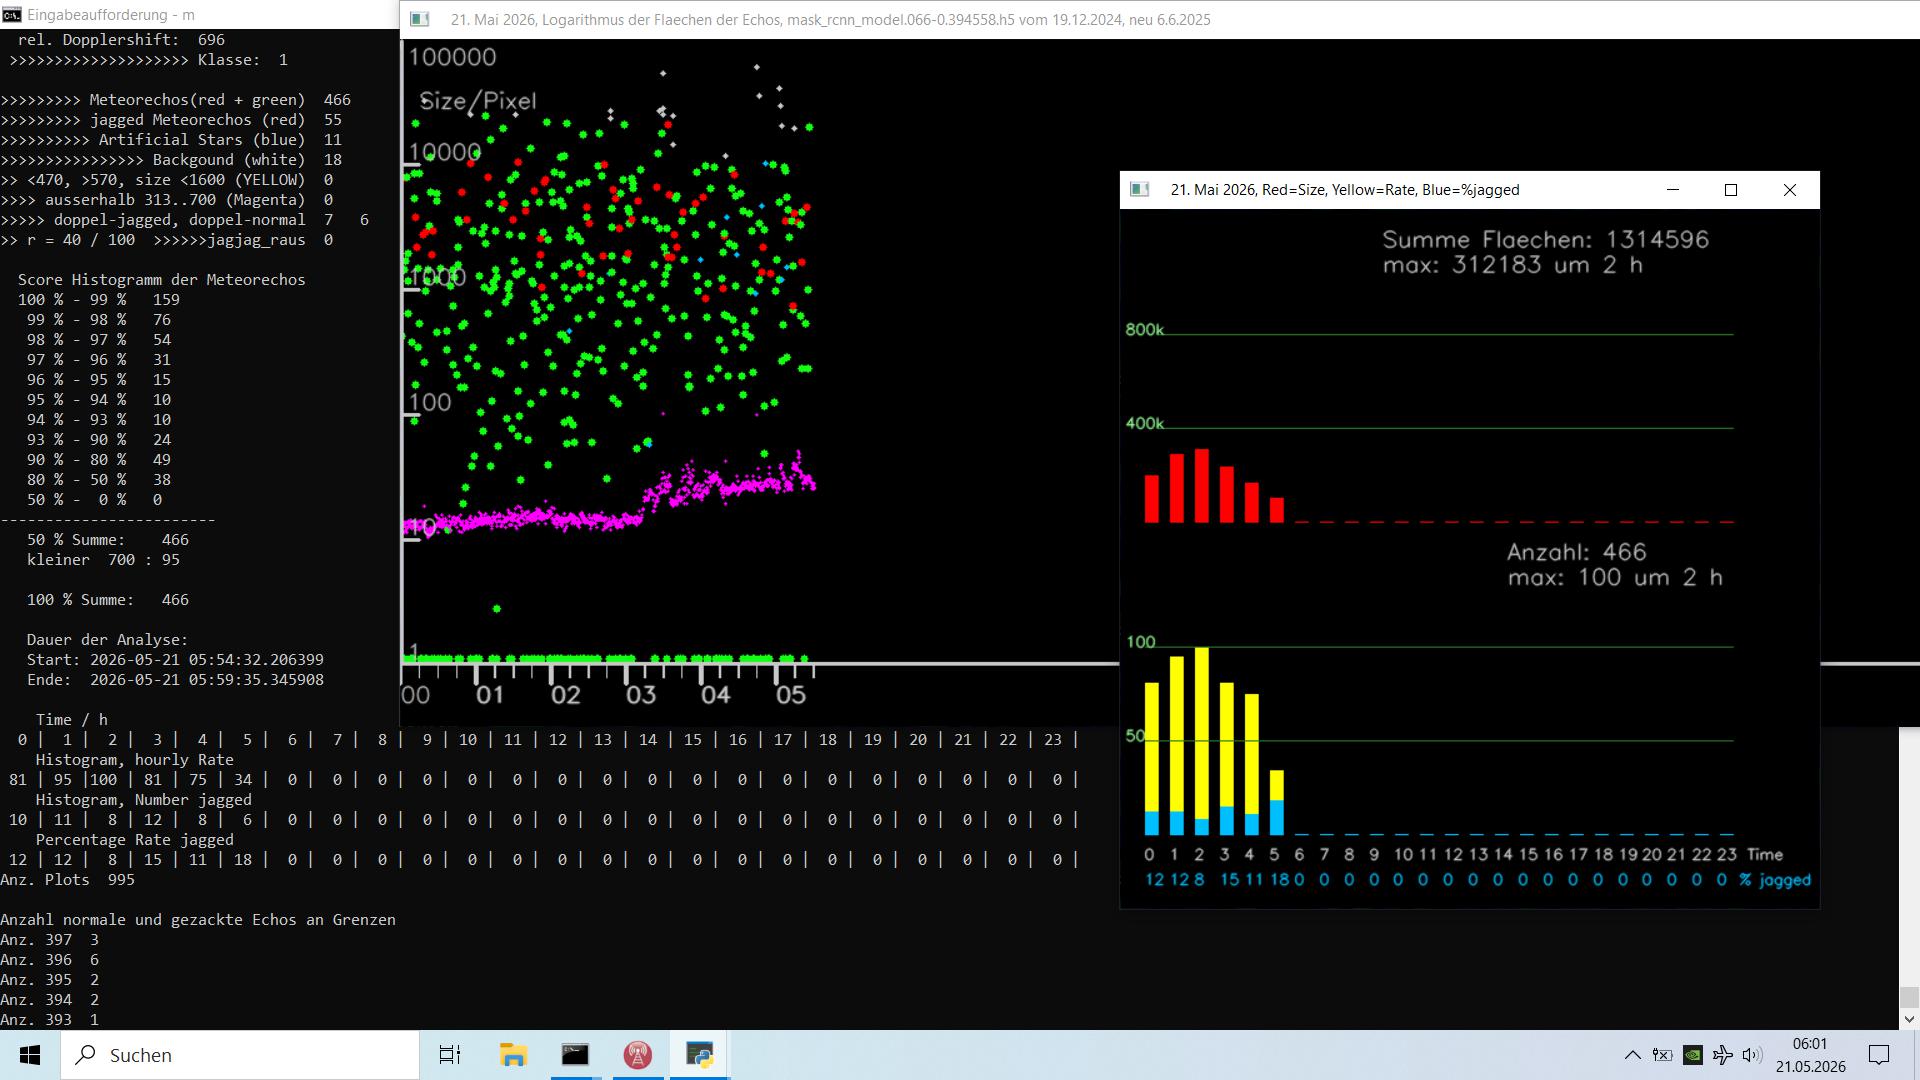Click the '800k' gridline label
This screenshot has height=1080, width=1920.
click(x=1144, y=330)
